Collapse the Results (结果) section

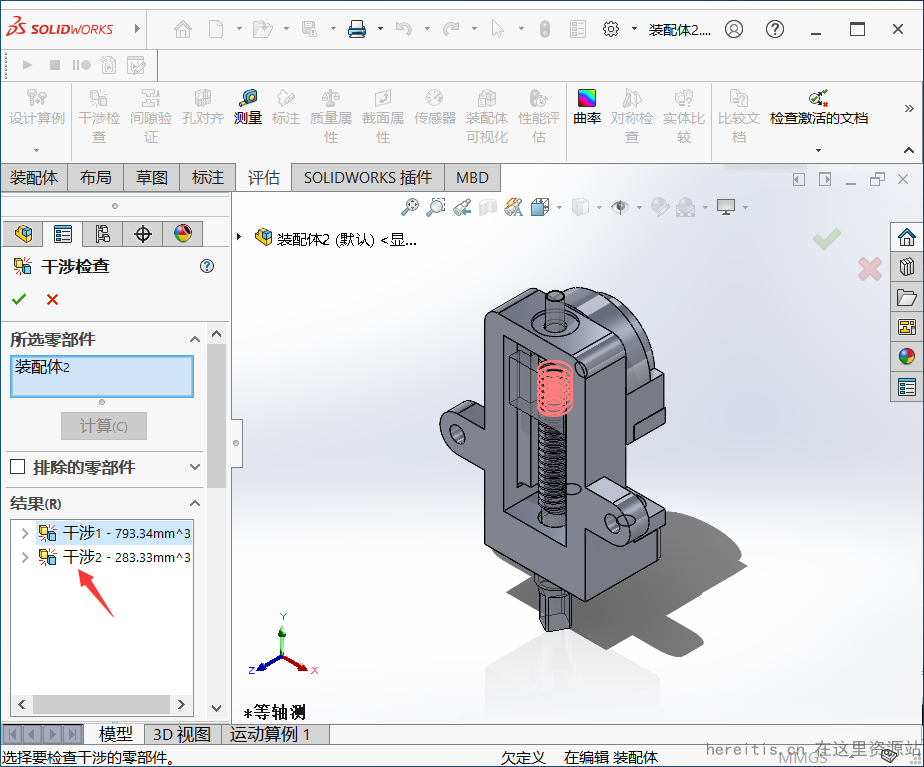(x=194, y=503)
